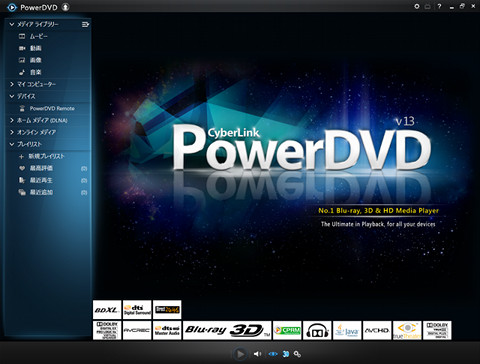Open help with the question mark icon

[x=439, y=6]
